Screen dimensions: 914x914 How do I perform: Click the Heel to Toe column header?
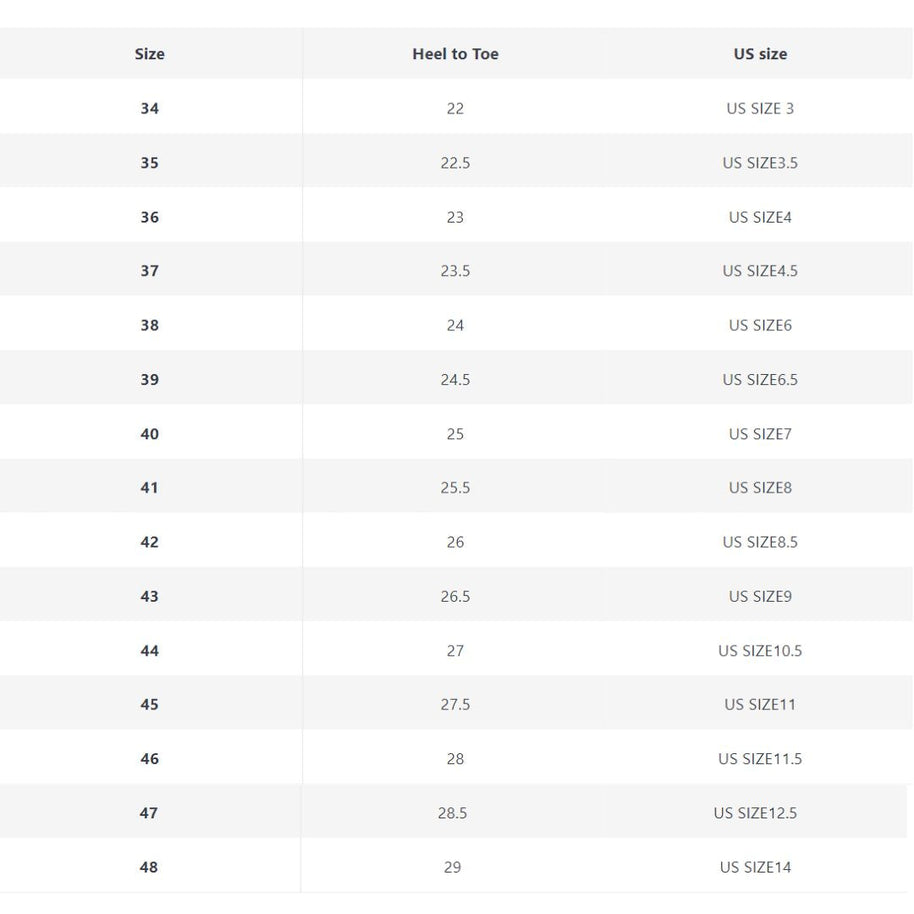[x=455, y=54]
